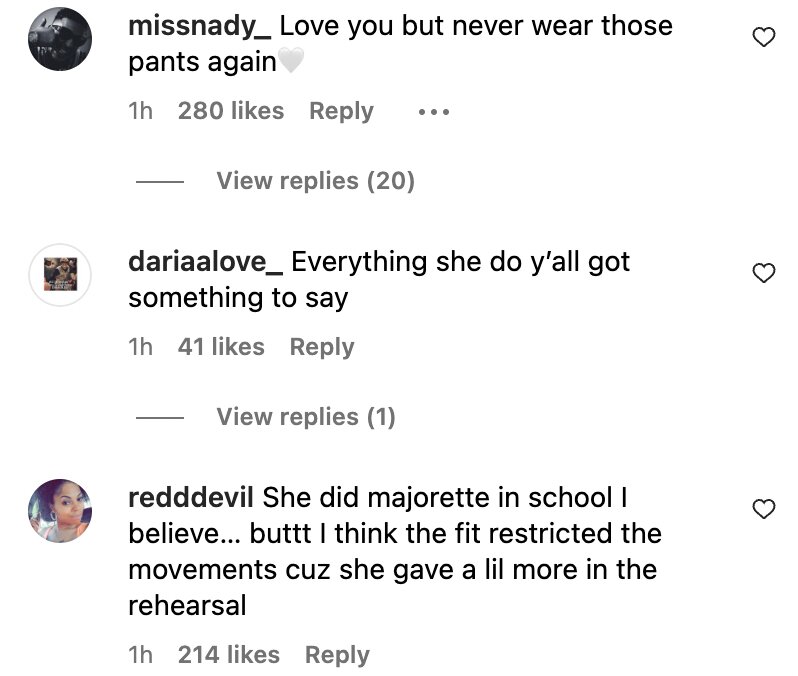Like dariaalove_'s comment with the heart icon
This screenshot has width=798, height=676.
tap(763, 273)
